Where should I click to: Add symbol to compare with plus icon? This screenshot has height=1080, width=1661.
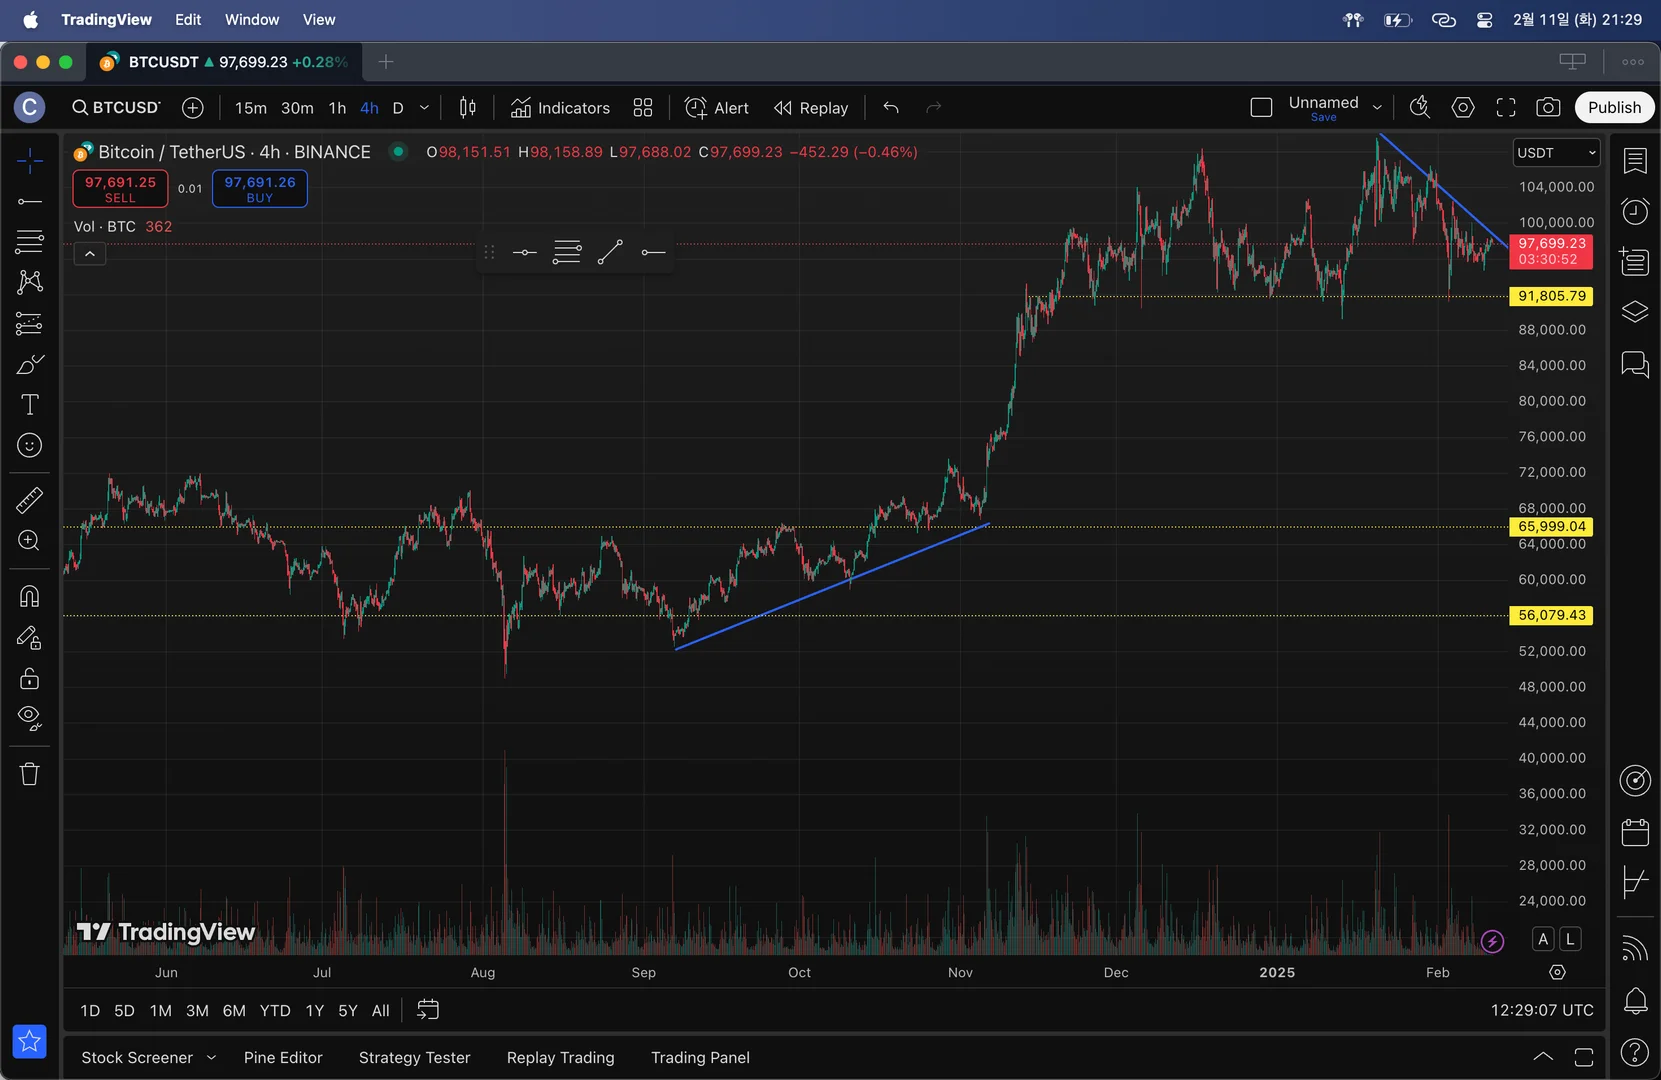coord(193,108)
